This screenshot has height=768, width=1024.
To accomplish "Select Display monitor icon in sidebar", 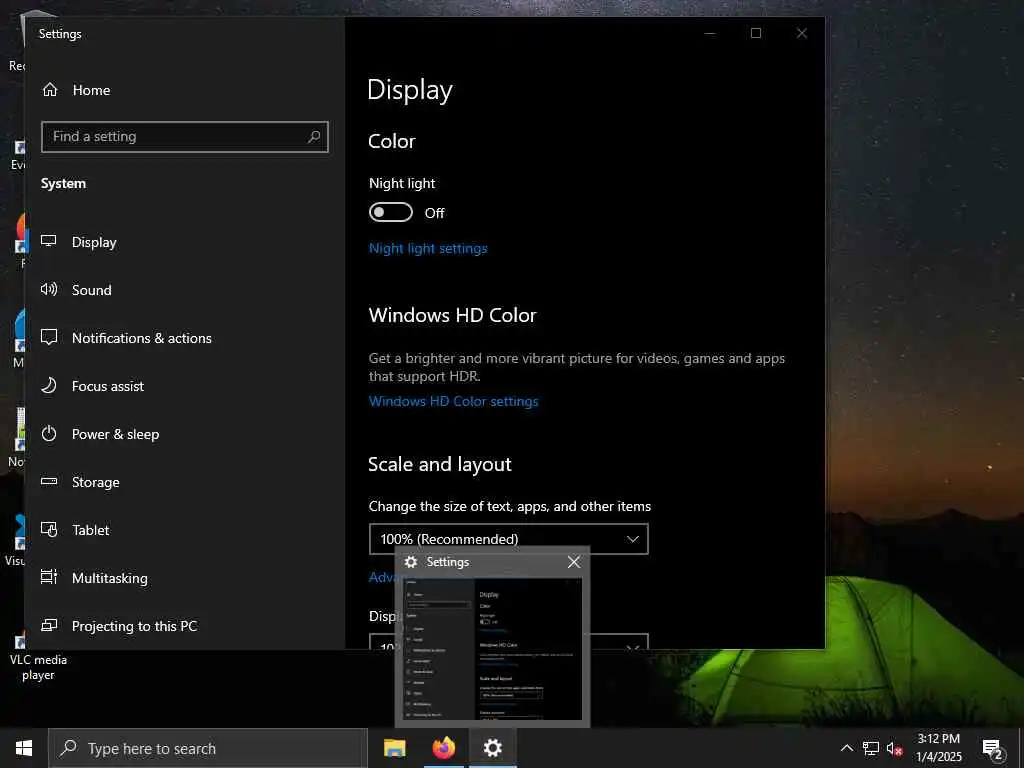I will click(x=49, y=242).
